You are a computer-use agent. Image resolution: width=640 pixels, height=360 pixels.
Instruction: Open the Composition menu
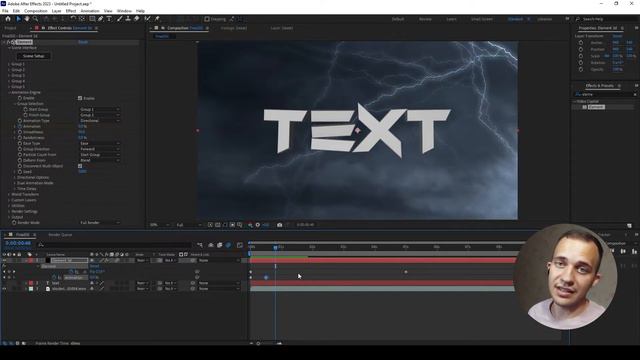click(36, 11)
